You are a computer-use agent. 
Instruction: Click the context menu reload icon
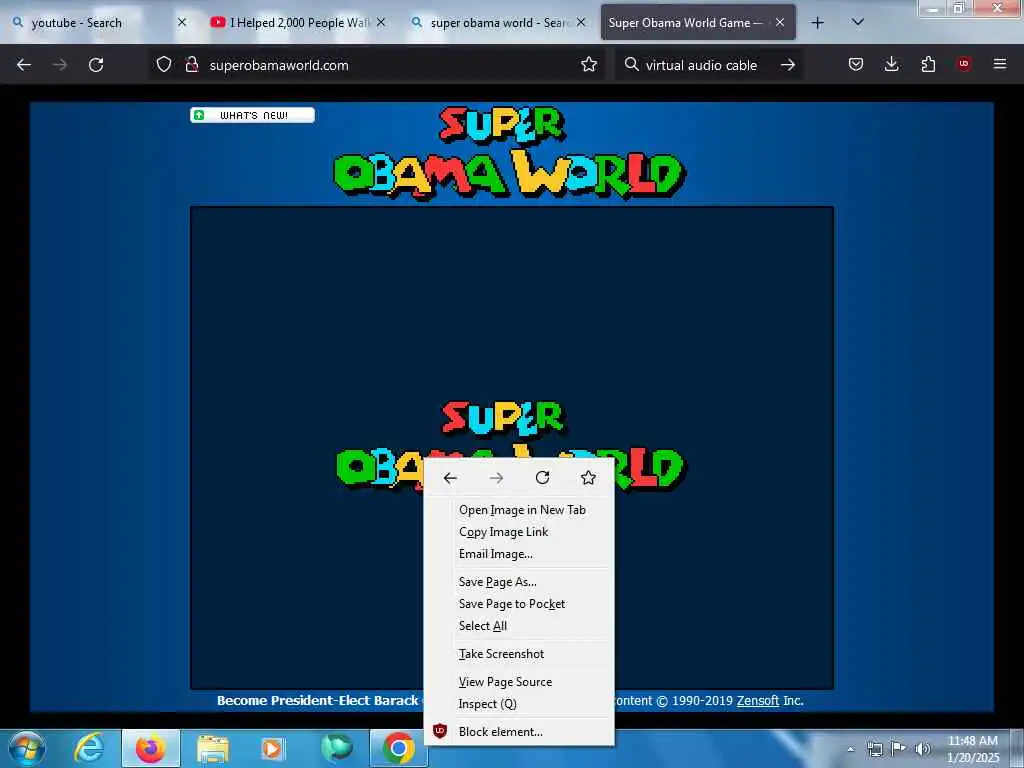point(543,478)
